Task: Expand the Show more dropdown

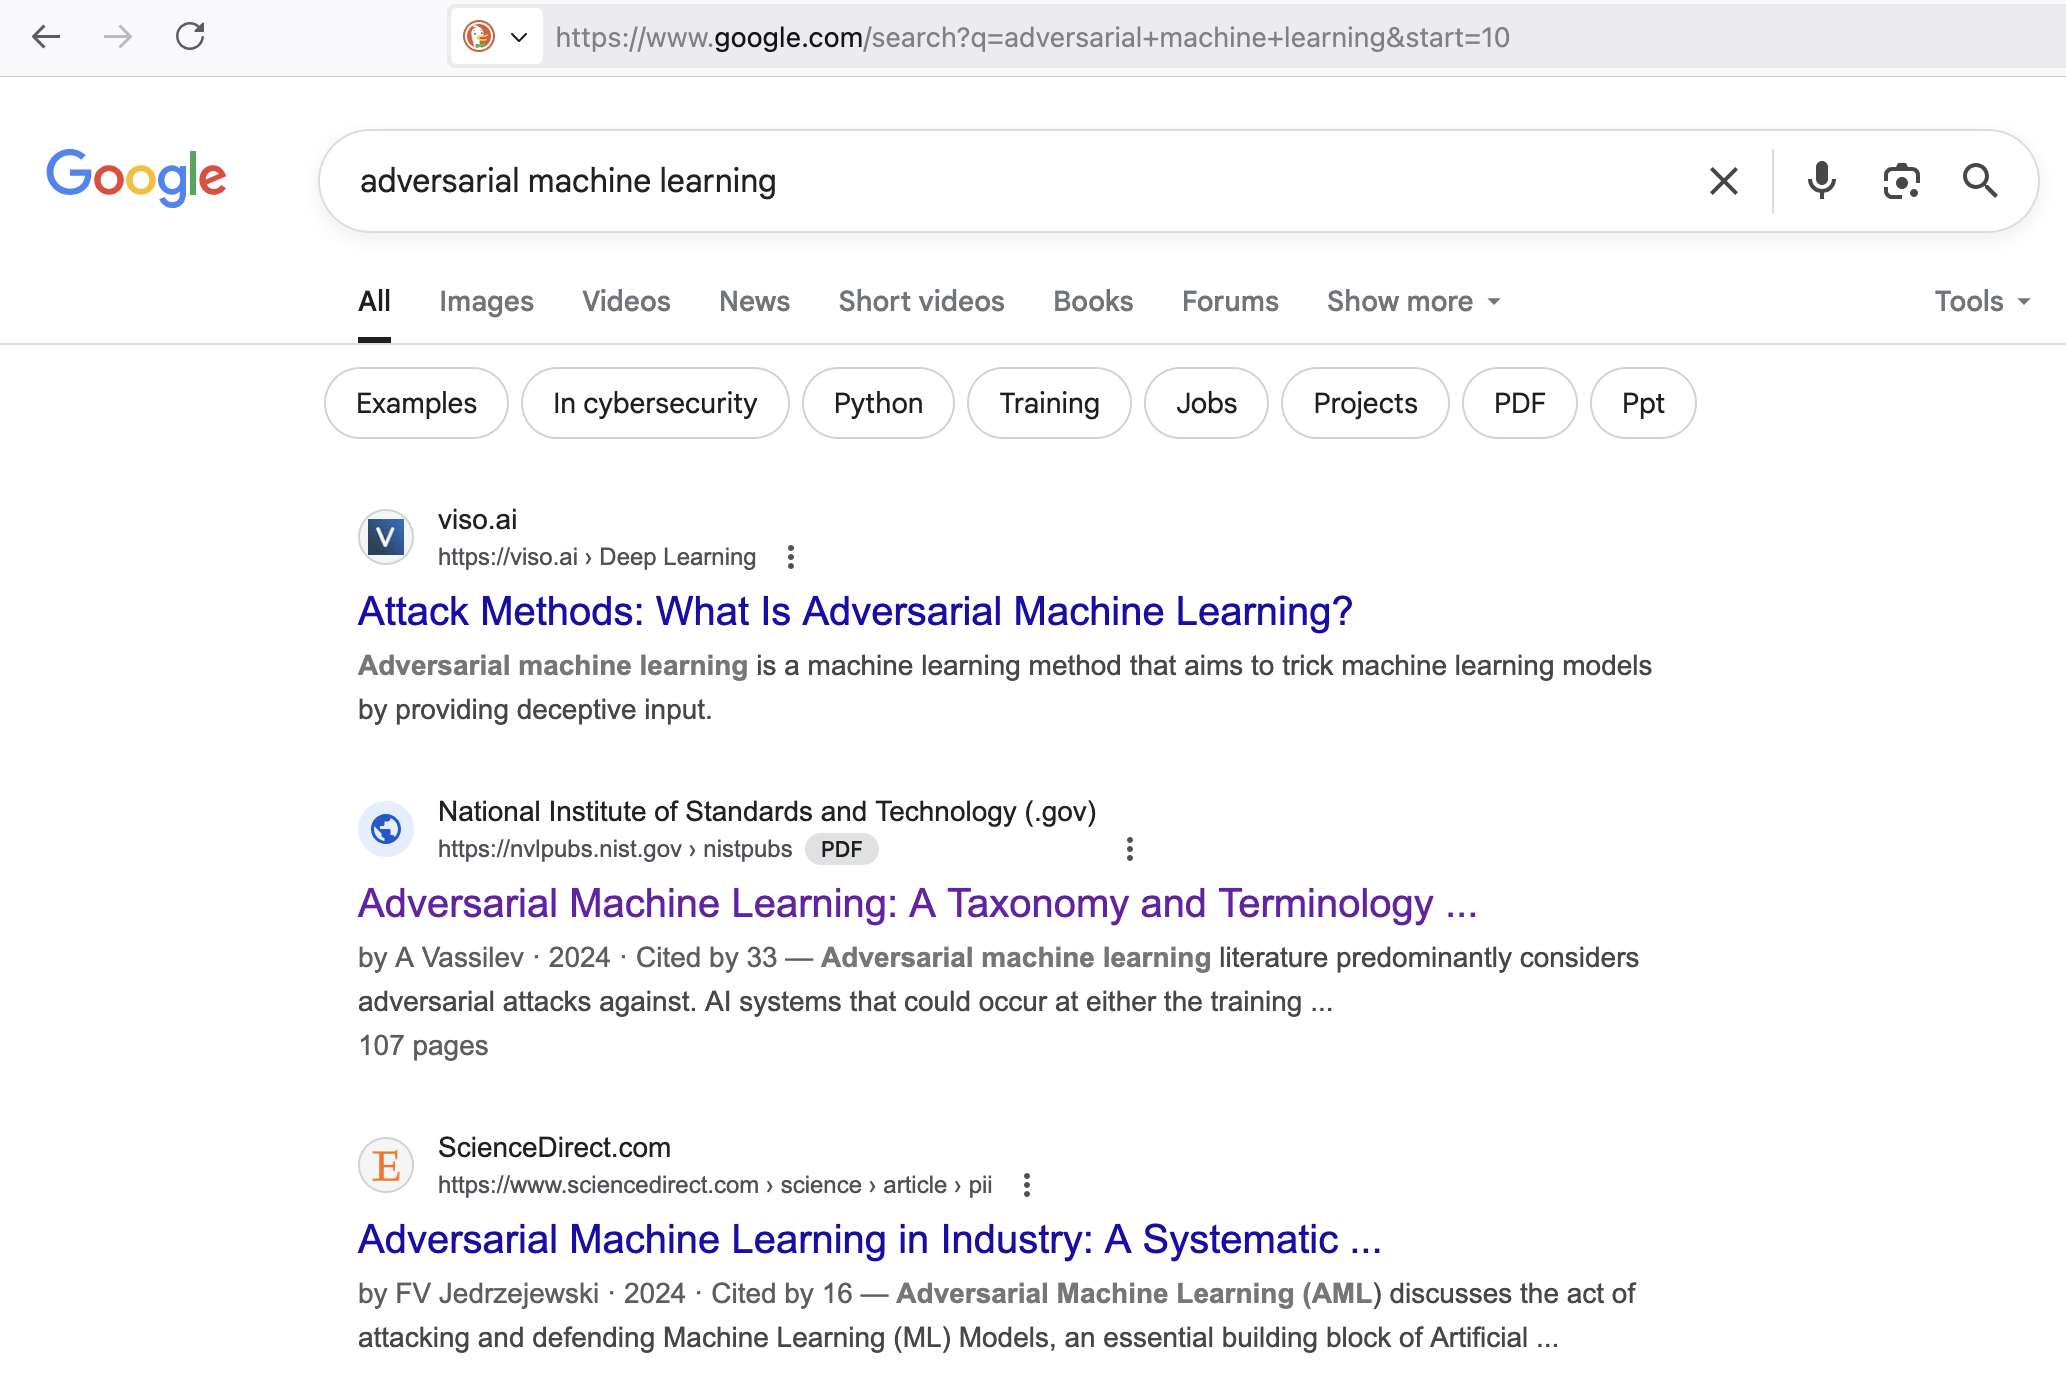Action: [1414, 301]
